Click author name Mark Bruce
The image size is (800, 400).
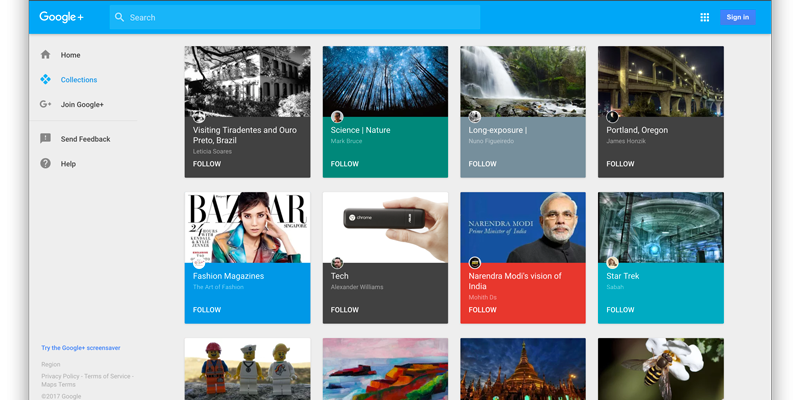coord(346,141)
